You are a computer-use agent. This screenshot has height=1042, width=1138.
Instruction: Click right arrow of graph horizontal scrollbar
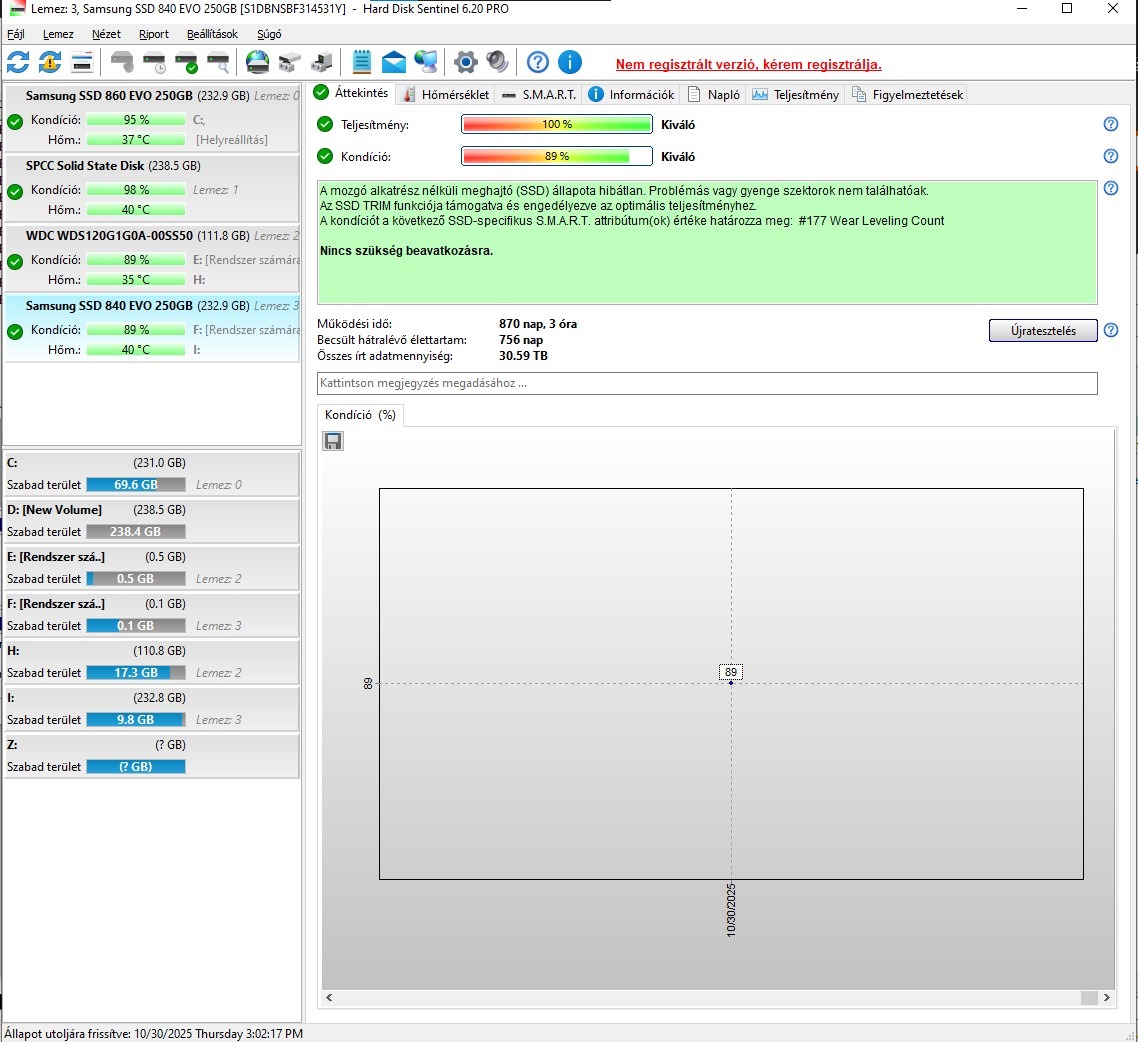[x=1106, y=998]
